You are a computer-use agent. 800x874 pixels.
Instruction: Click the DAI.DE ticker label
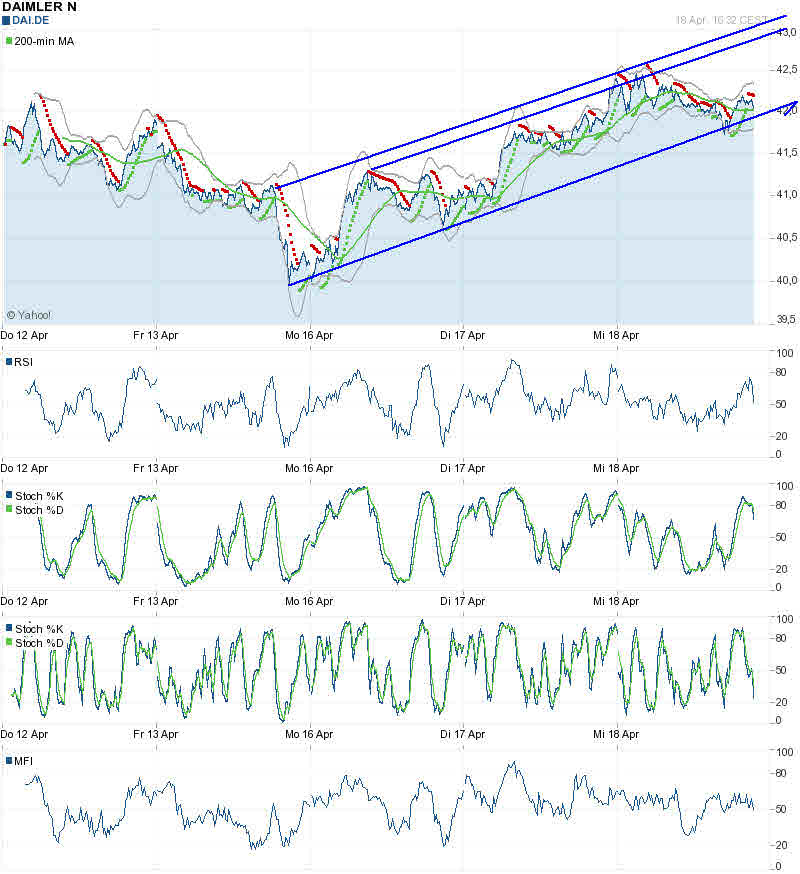tap(31, 21)
